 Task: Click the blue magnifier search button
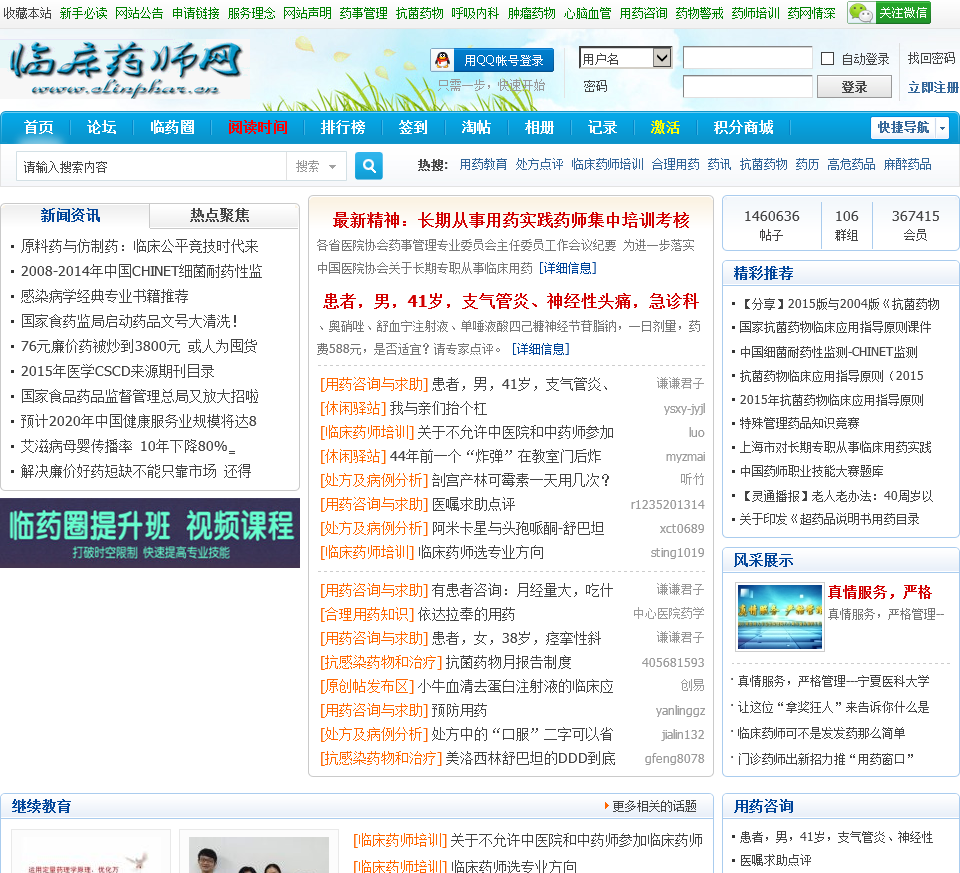[x=369, y=166]
